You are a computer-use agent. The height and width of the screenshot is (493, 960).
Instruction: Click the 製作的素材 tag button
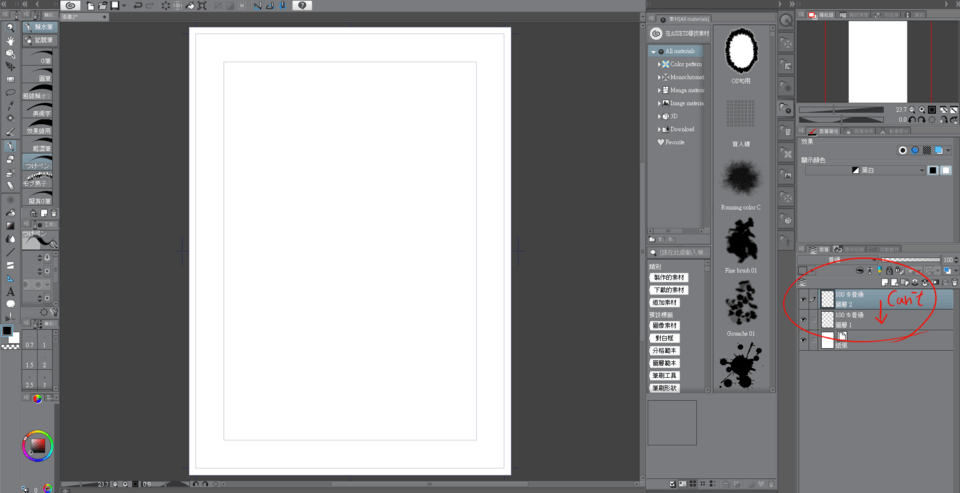click(669, 277)
